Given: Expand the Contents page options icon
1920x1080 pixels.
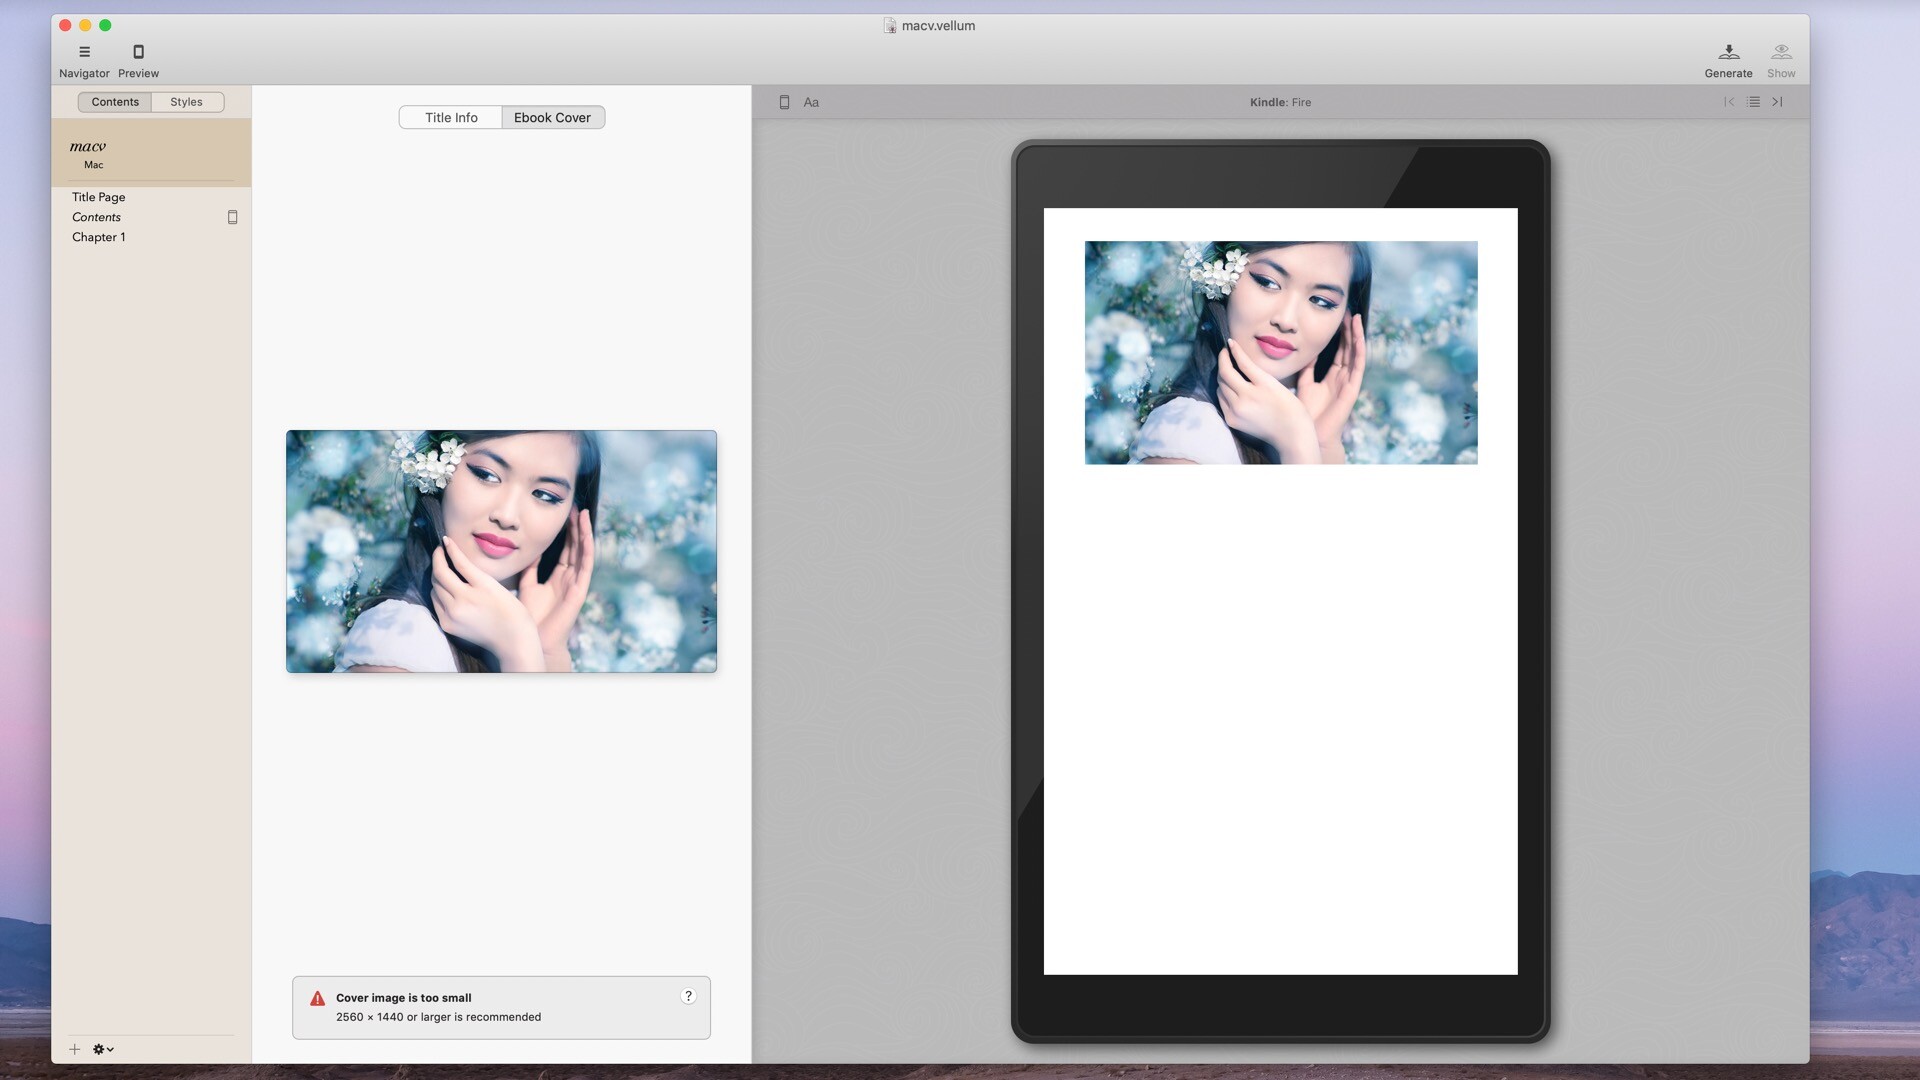Looking at the screenshot, I should pyautogui.click(x=232, y=217).
